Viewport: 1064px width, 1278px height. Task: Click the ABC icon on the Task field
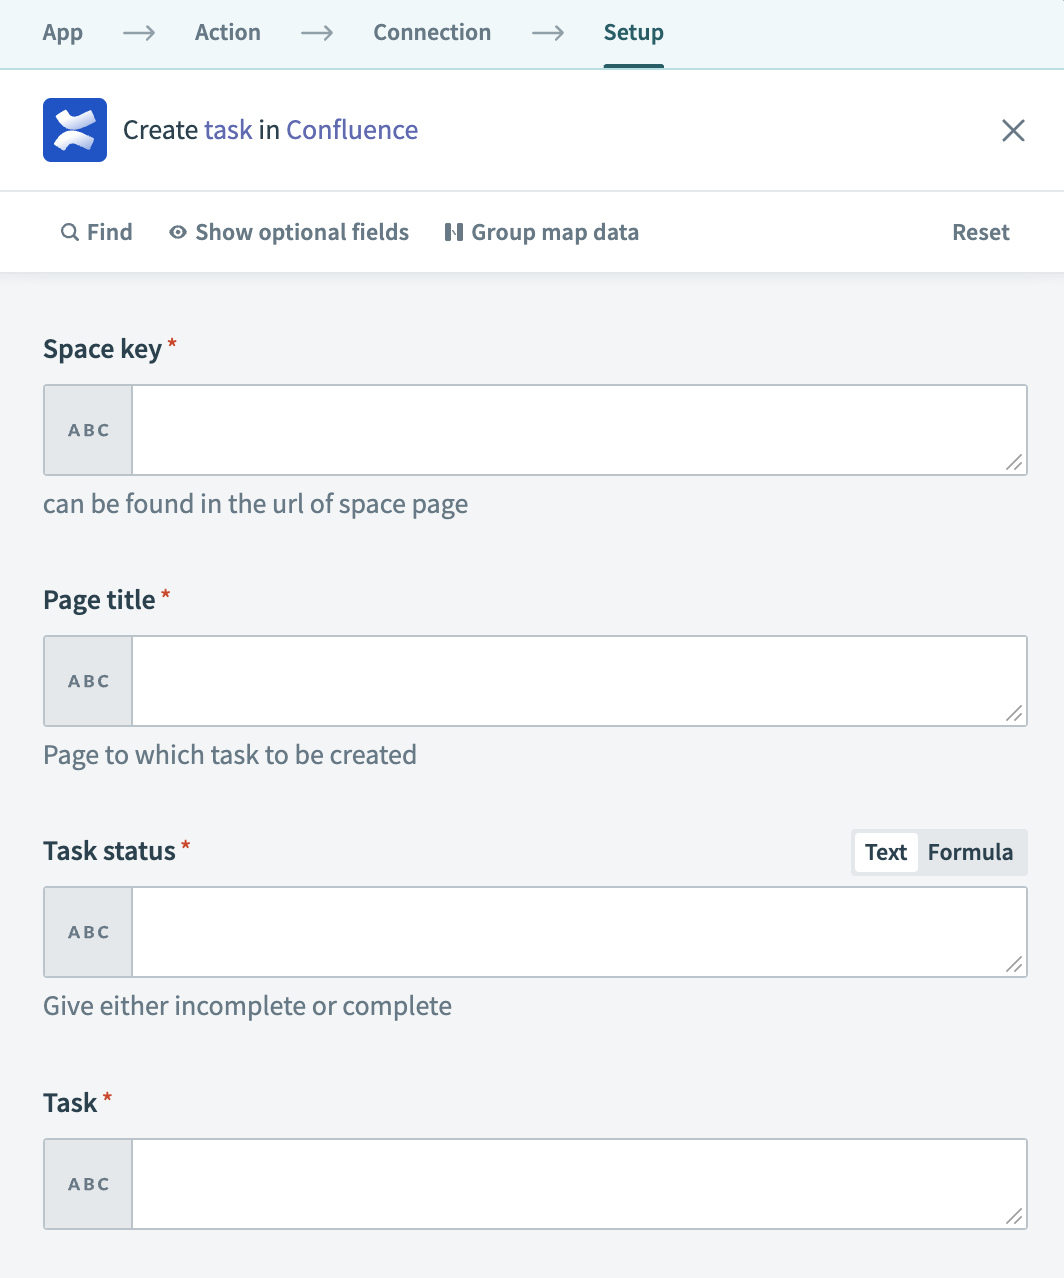tap(87, 1183)
